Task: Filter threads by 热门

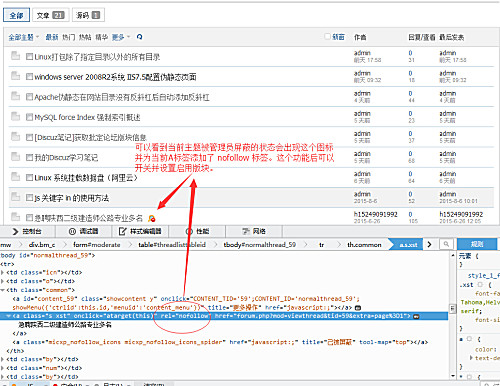Action: click(69, 37)
